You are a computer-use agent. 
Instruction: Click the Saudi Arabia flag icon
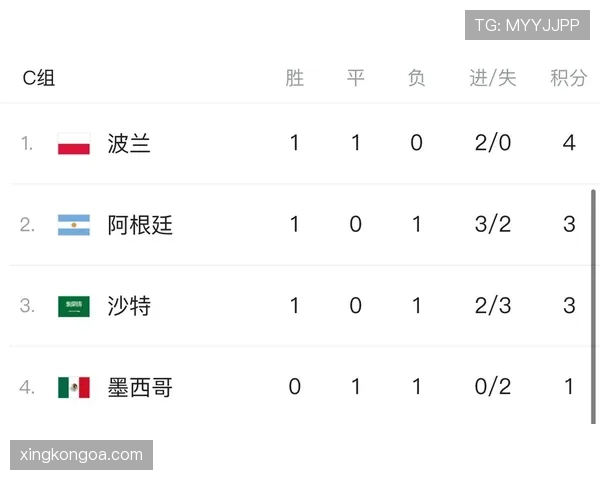[74, 306]
